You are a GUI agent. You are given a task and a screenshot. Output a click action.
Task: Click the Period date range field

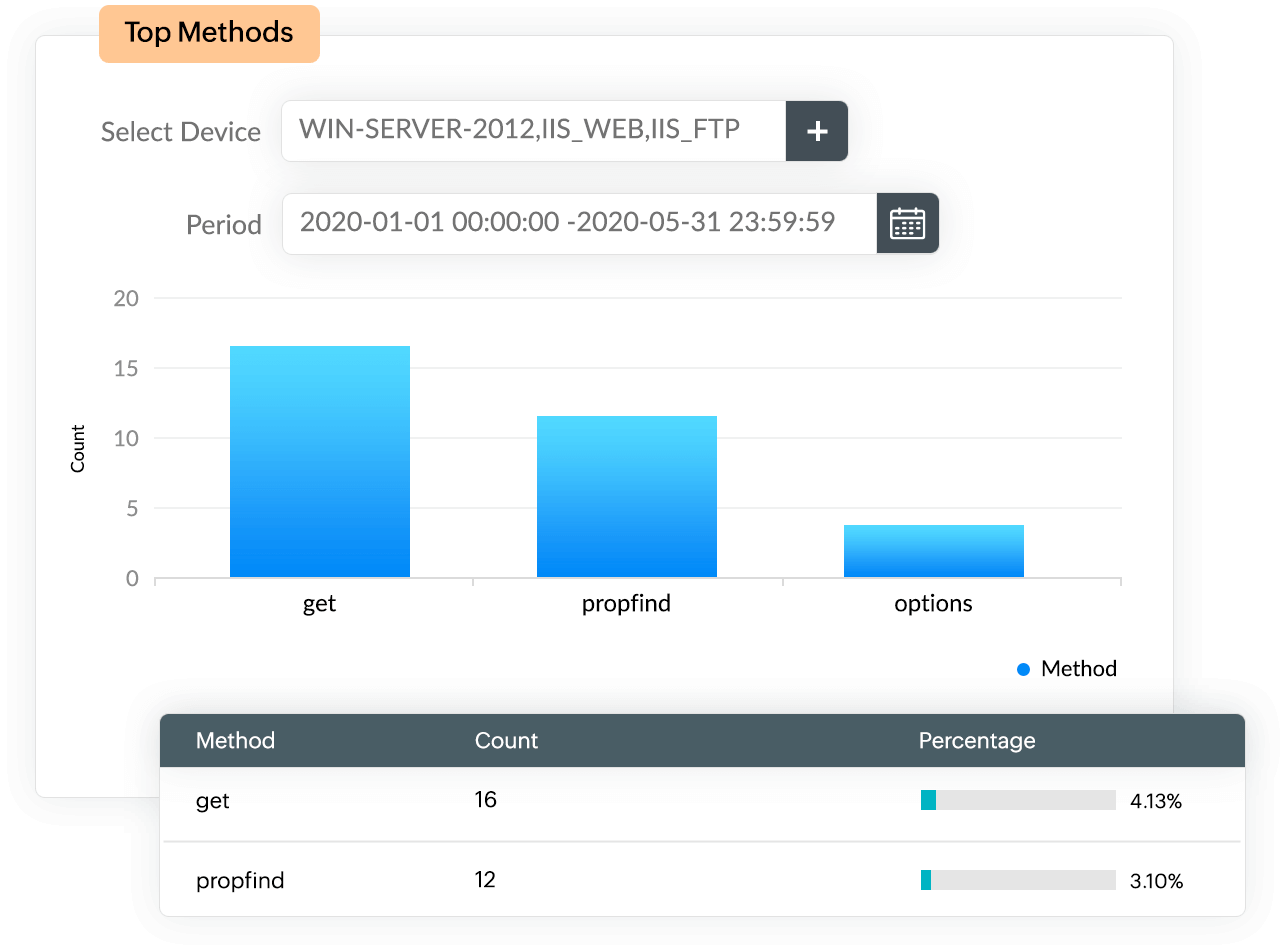click(x=580, y=223)
